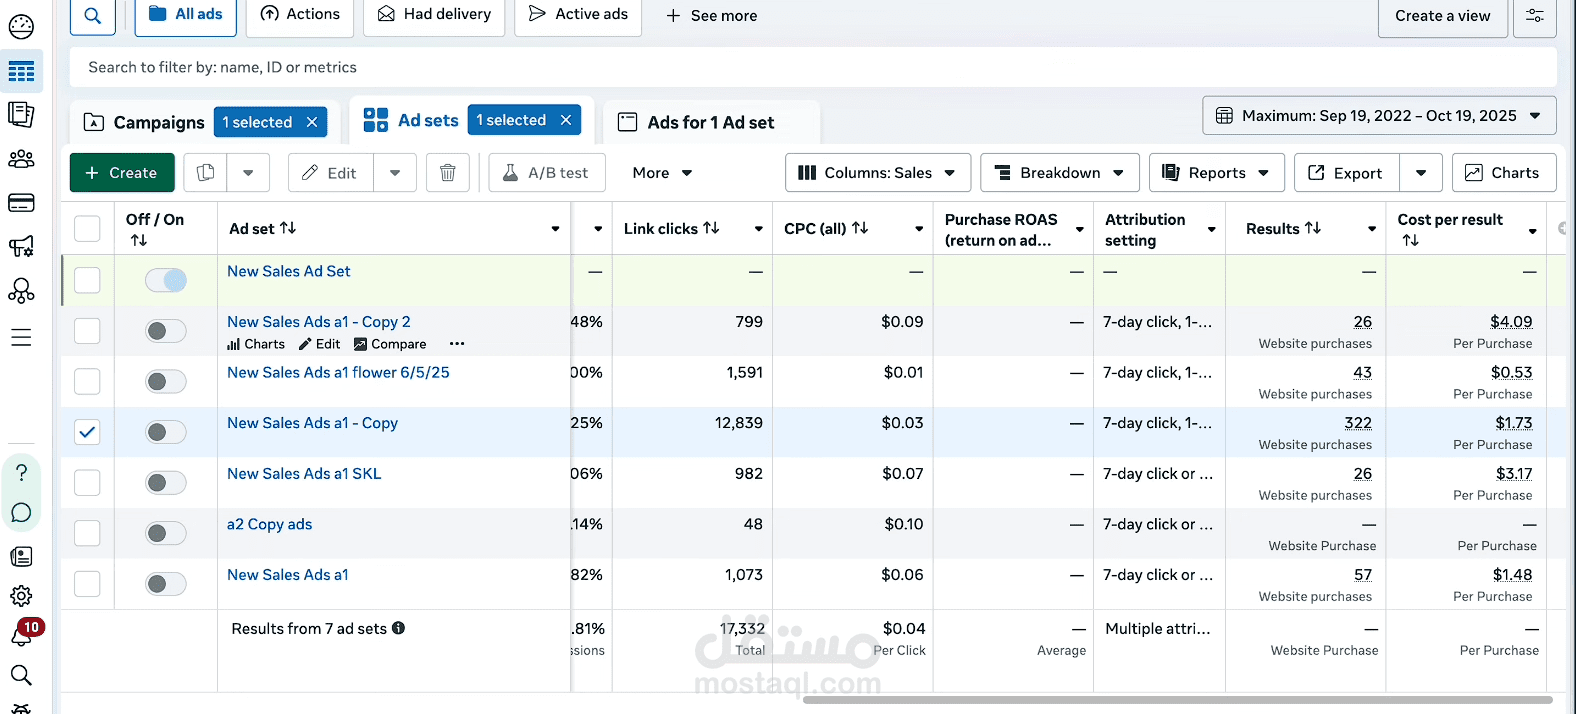Click the horizontal scrollbar at table bottom
1576x714 pixels.
click(x=1178, y=700)
